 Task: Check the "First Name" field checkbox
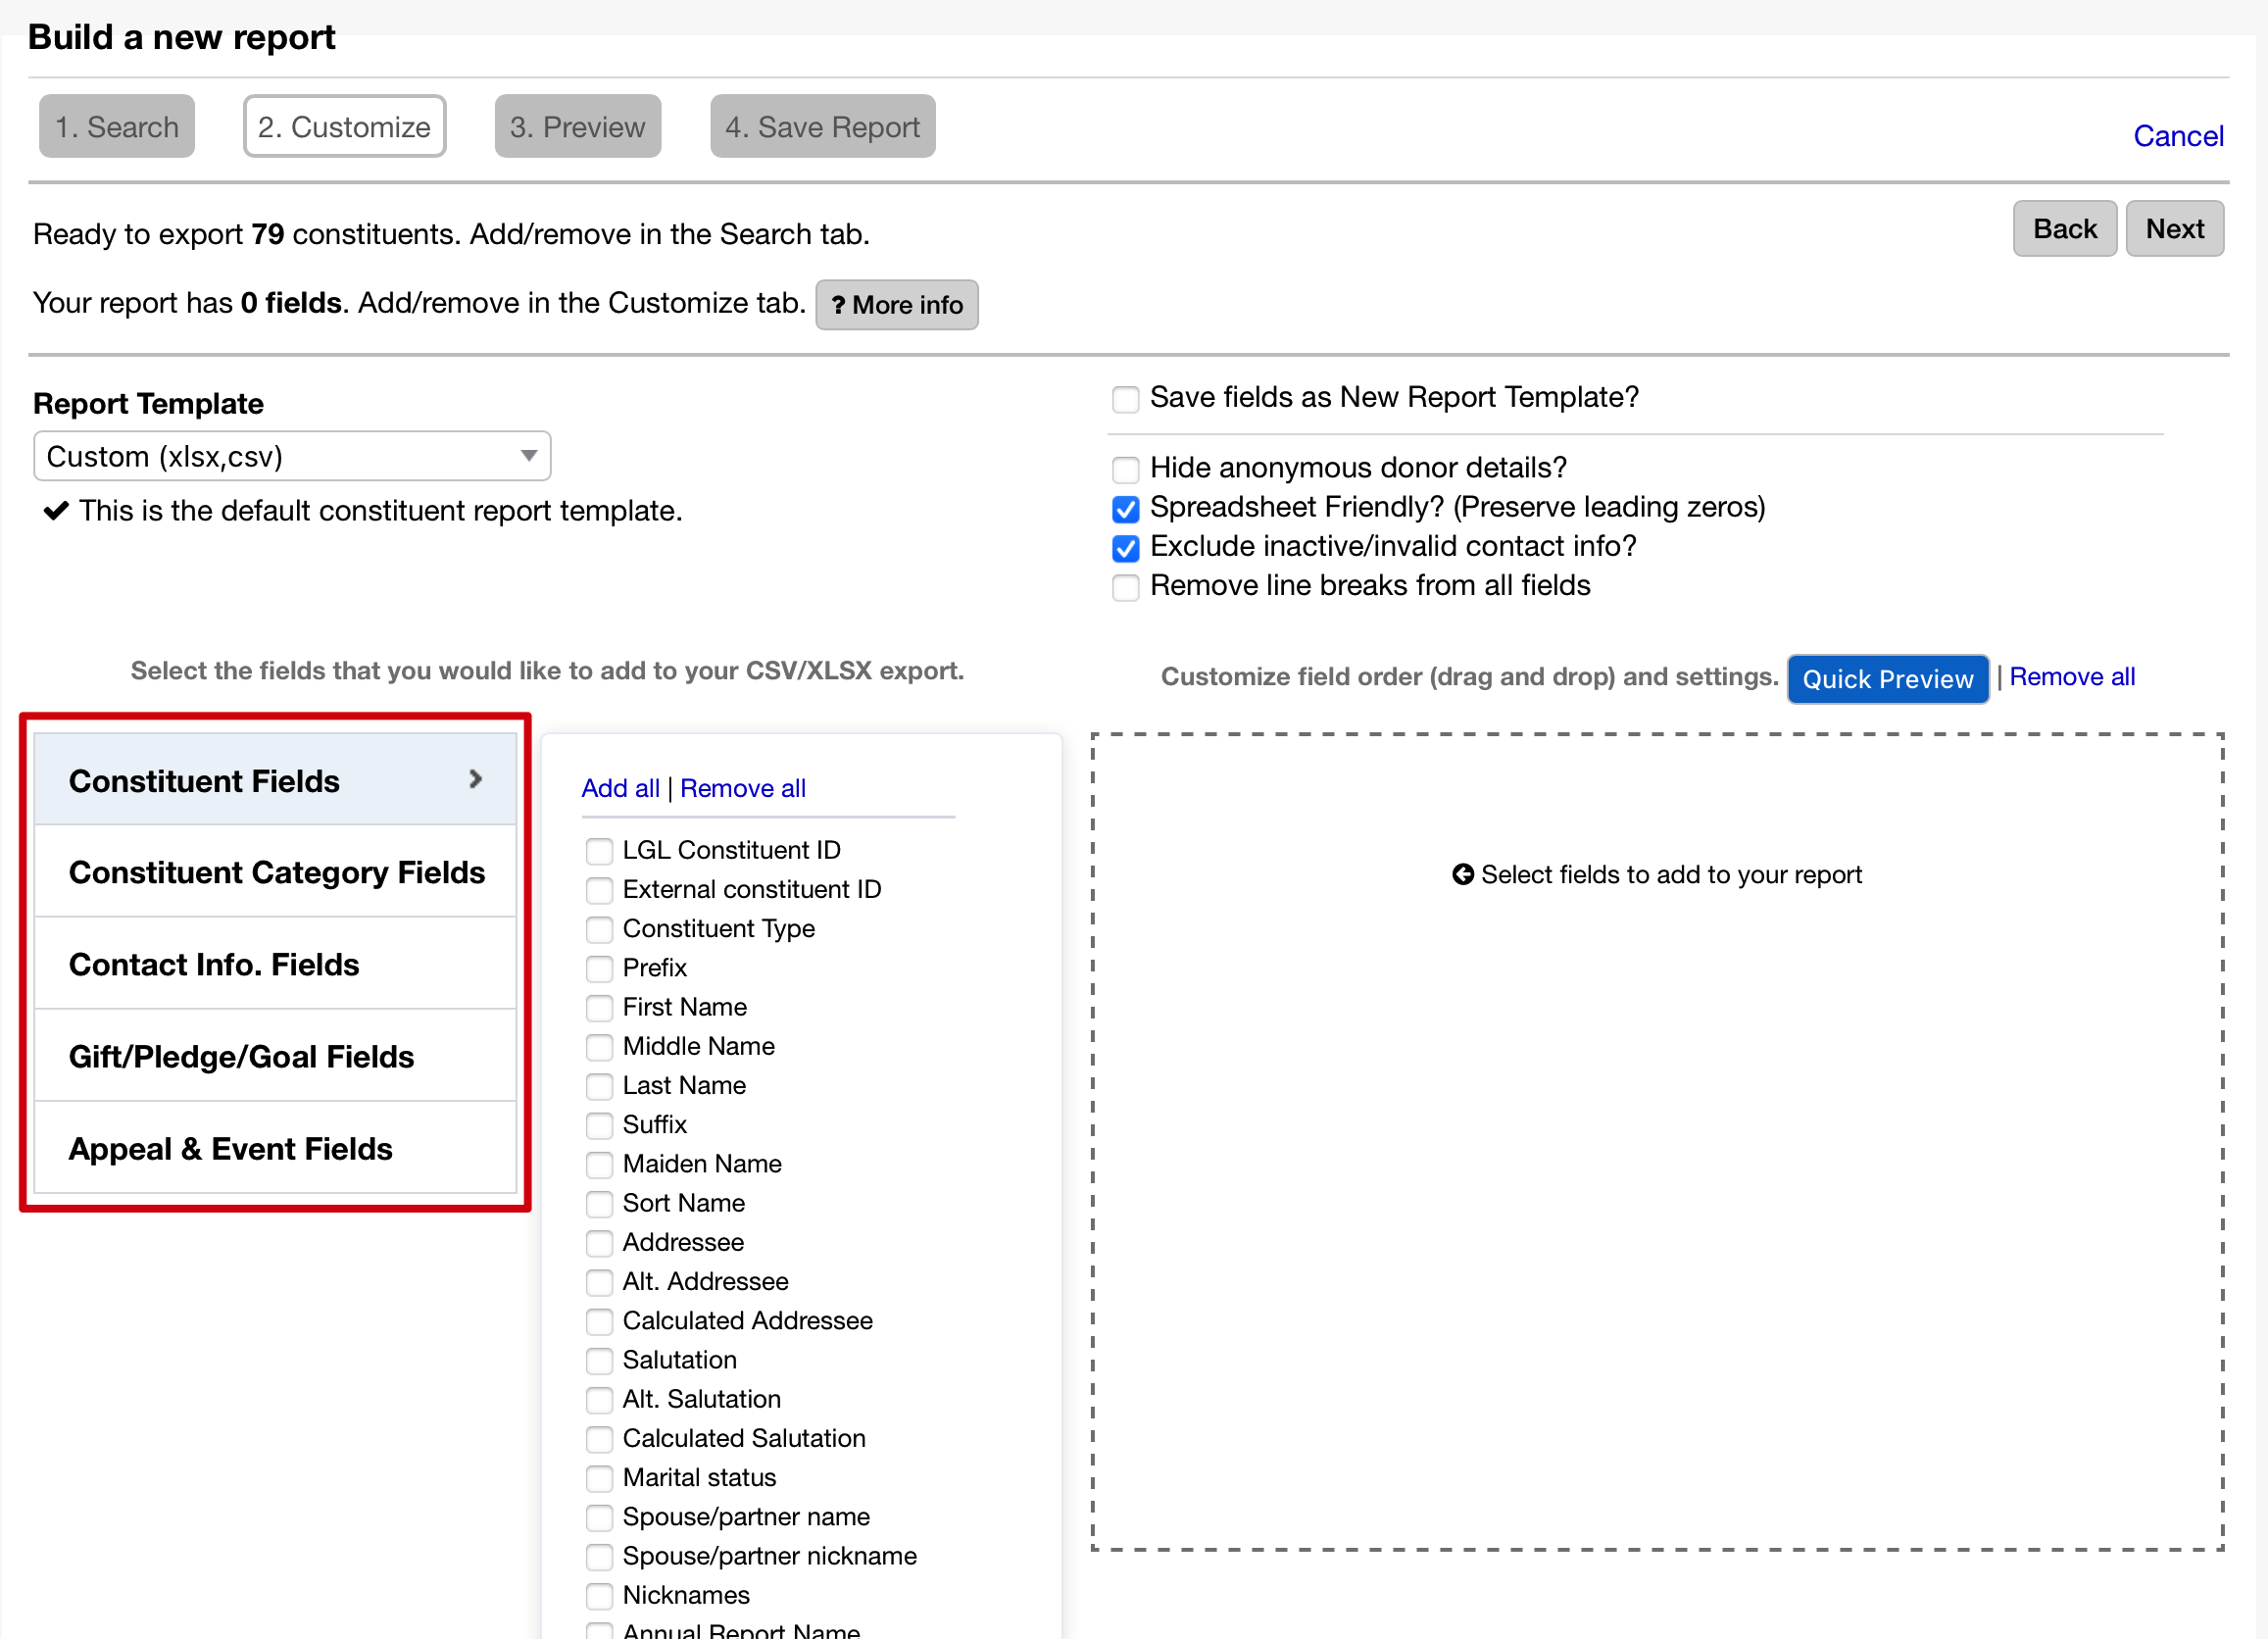point(600,1008)
